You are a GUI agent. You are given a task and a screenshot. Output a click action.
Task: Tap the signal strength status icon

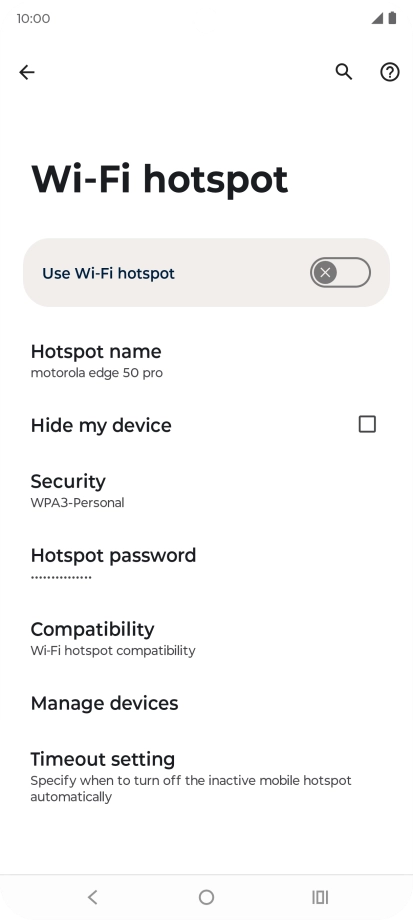[377, 18]
